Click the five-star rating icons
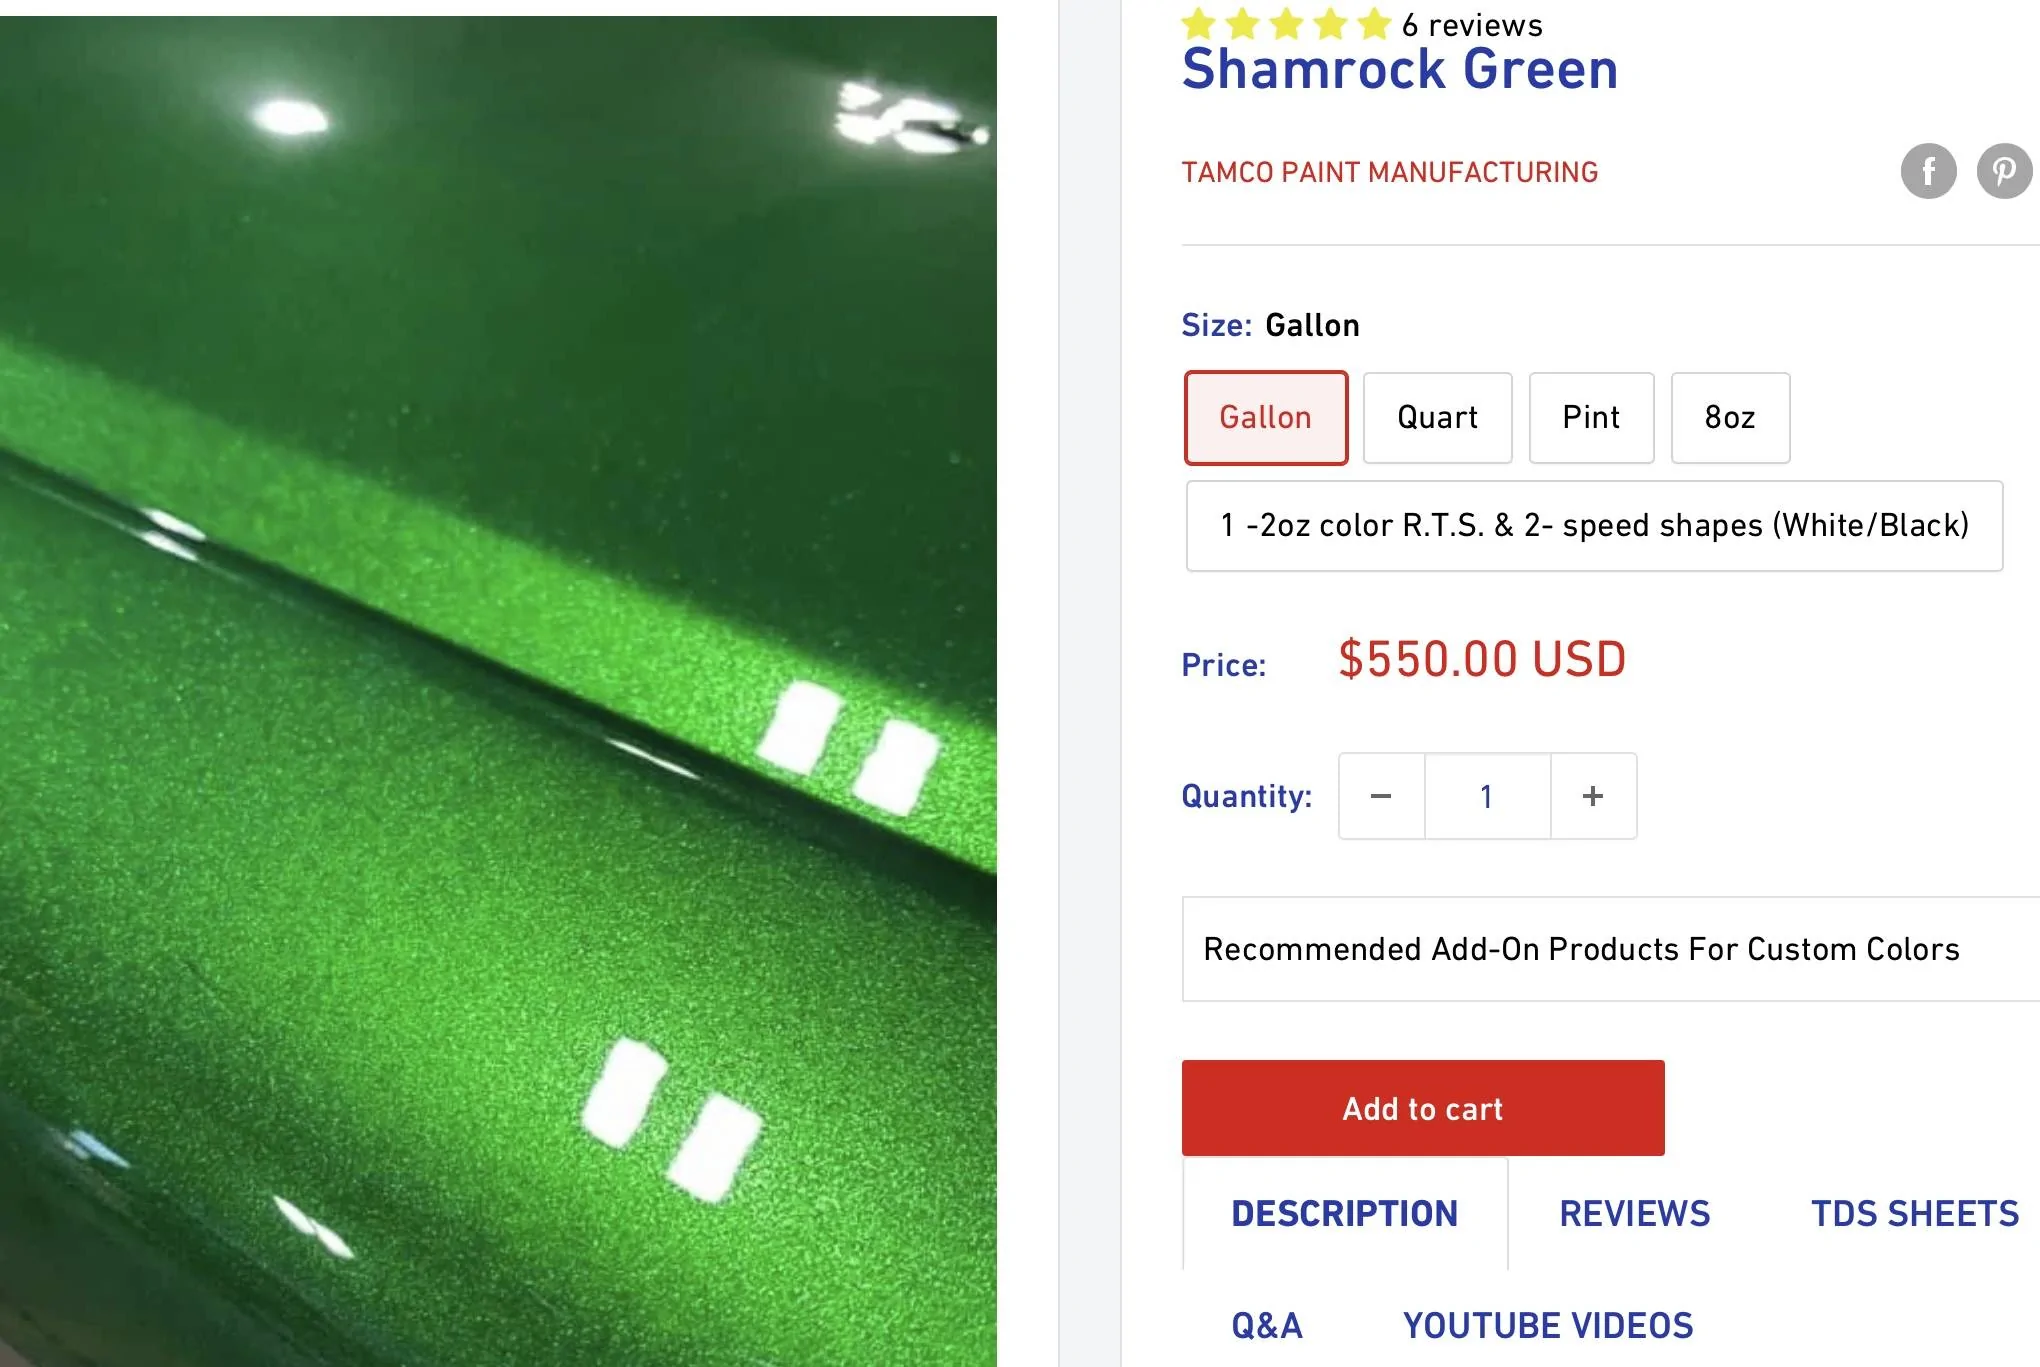 [x=1286, y=23]
